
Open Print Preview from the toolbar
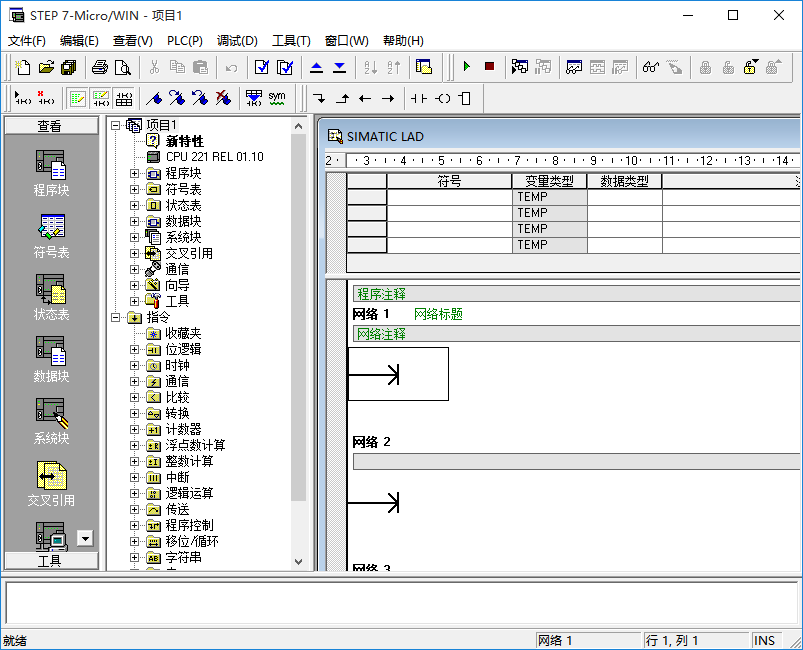(x=123, y=67)
